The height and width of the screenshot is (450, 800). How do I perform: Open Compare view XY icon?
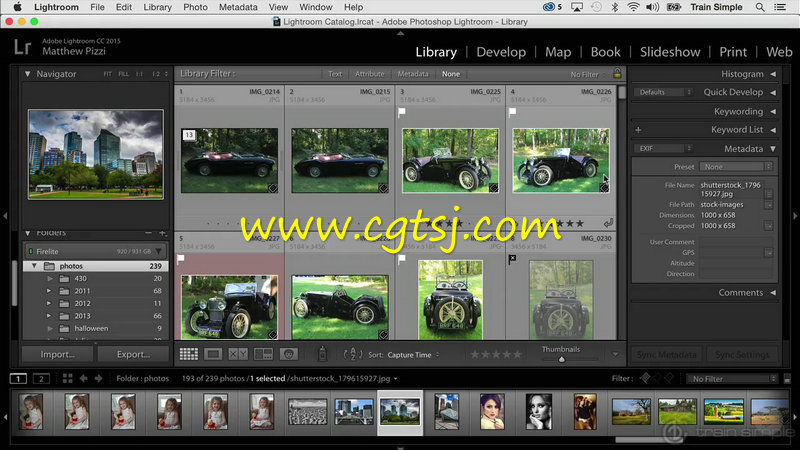238,354
